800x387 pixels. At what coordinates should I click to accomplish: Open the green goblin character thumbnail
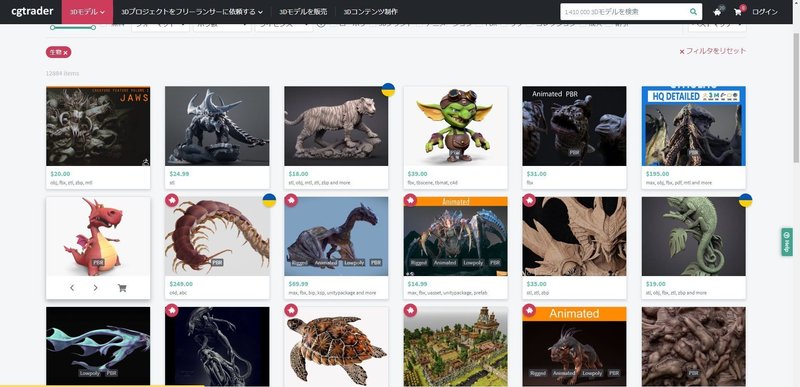coord(455,126)
